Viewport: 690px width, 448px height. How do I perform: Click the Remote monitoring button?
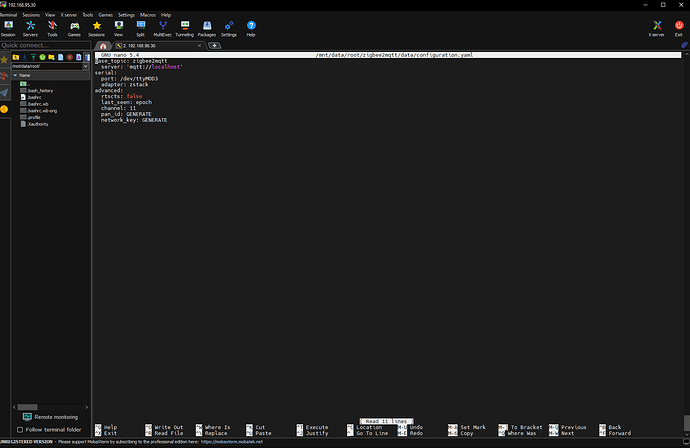pyautogui.click(x=50, y=417)
